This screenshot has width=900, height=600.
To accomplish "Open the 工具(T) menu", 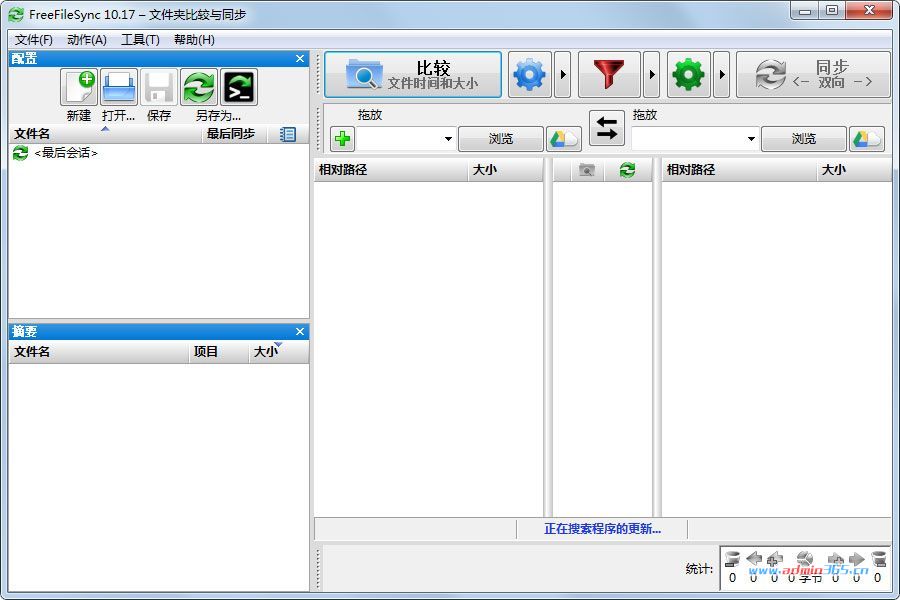I will pos(140,40).
